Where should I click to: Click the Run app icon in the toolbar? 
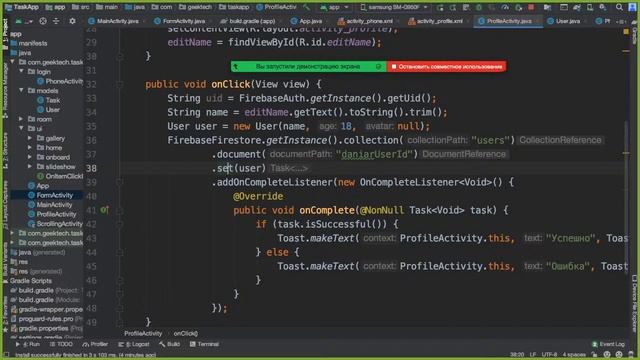point(440,7)
